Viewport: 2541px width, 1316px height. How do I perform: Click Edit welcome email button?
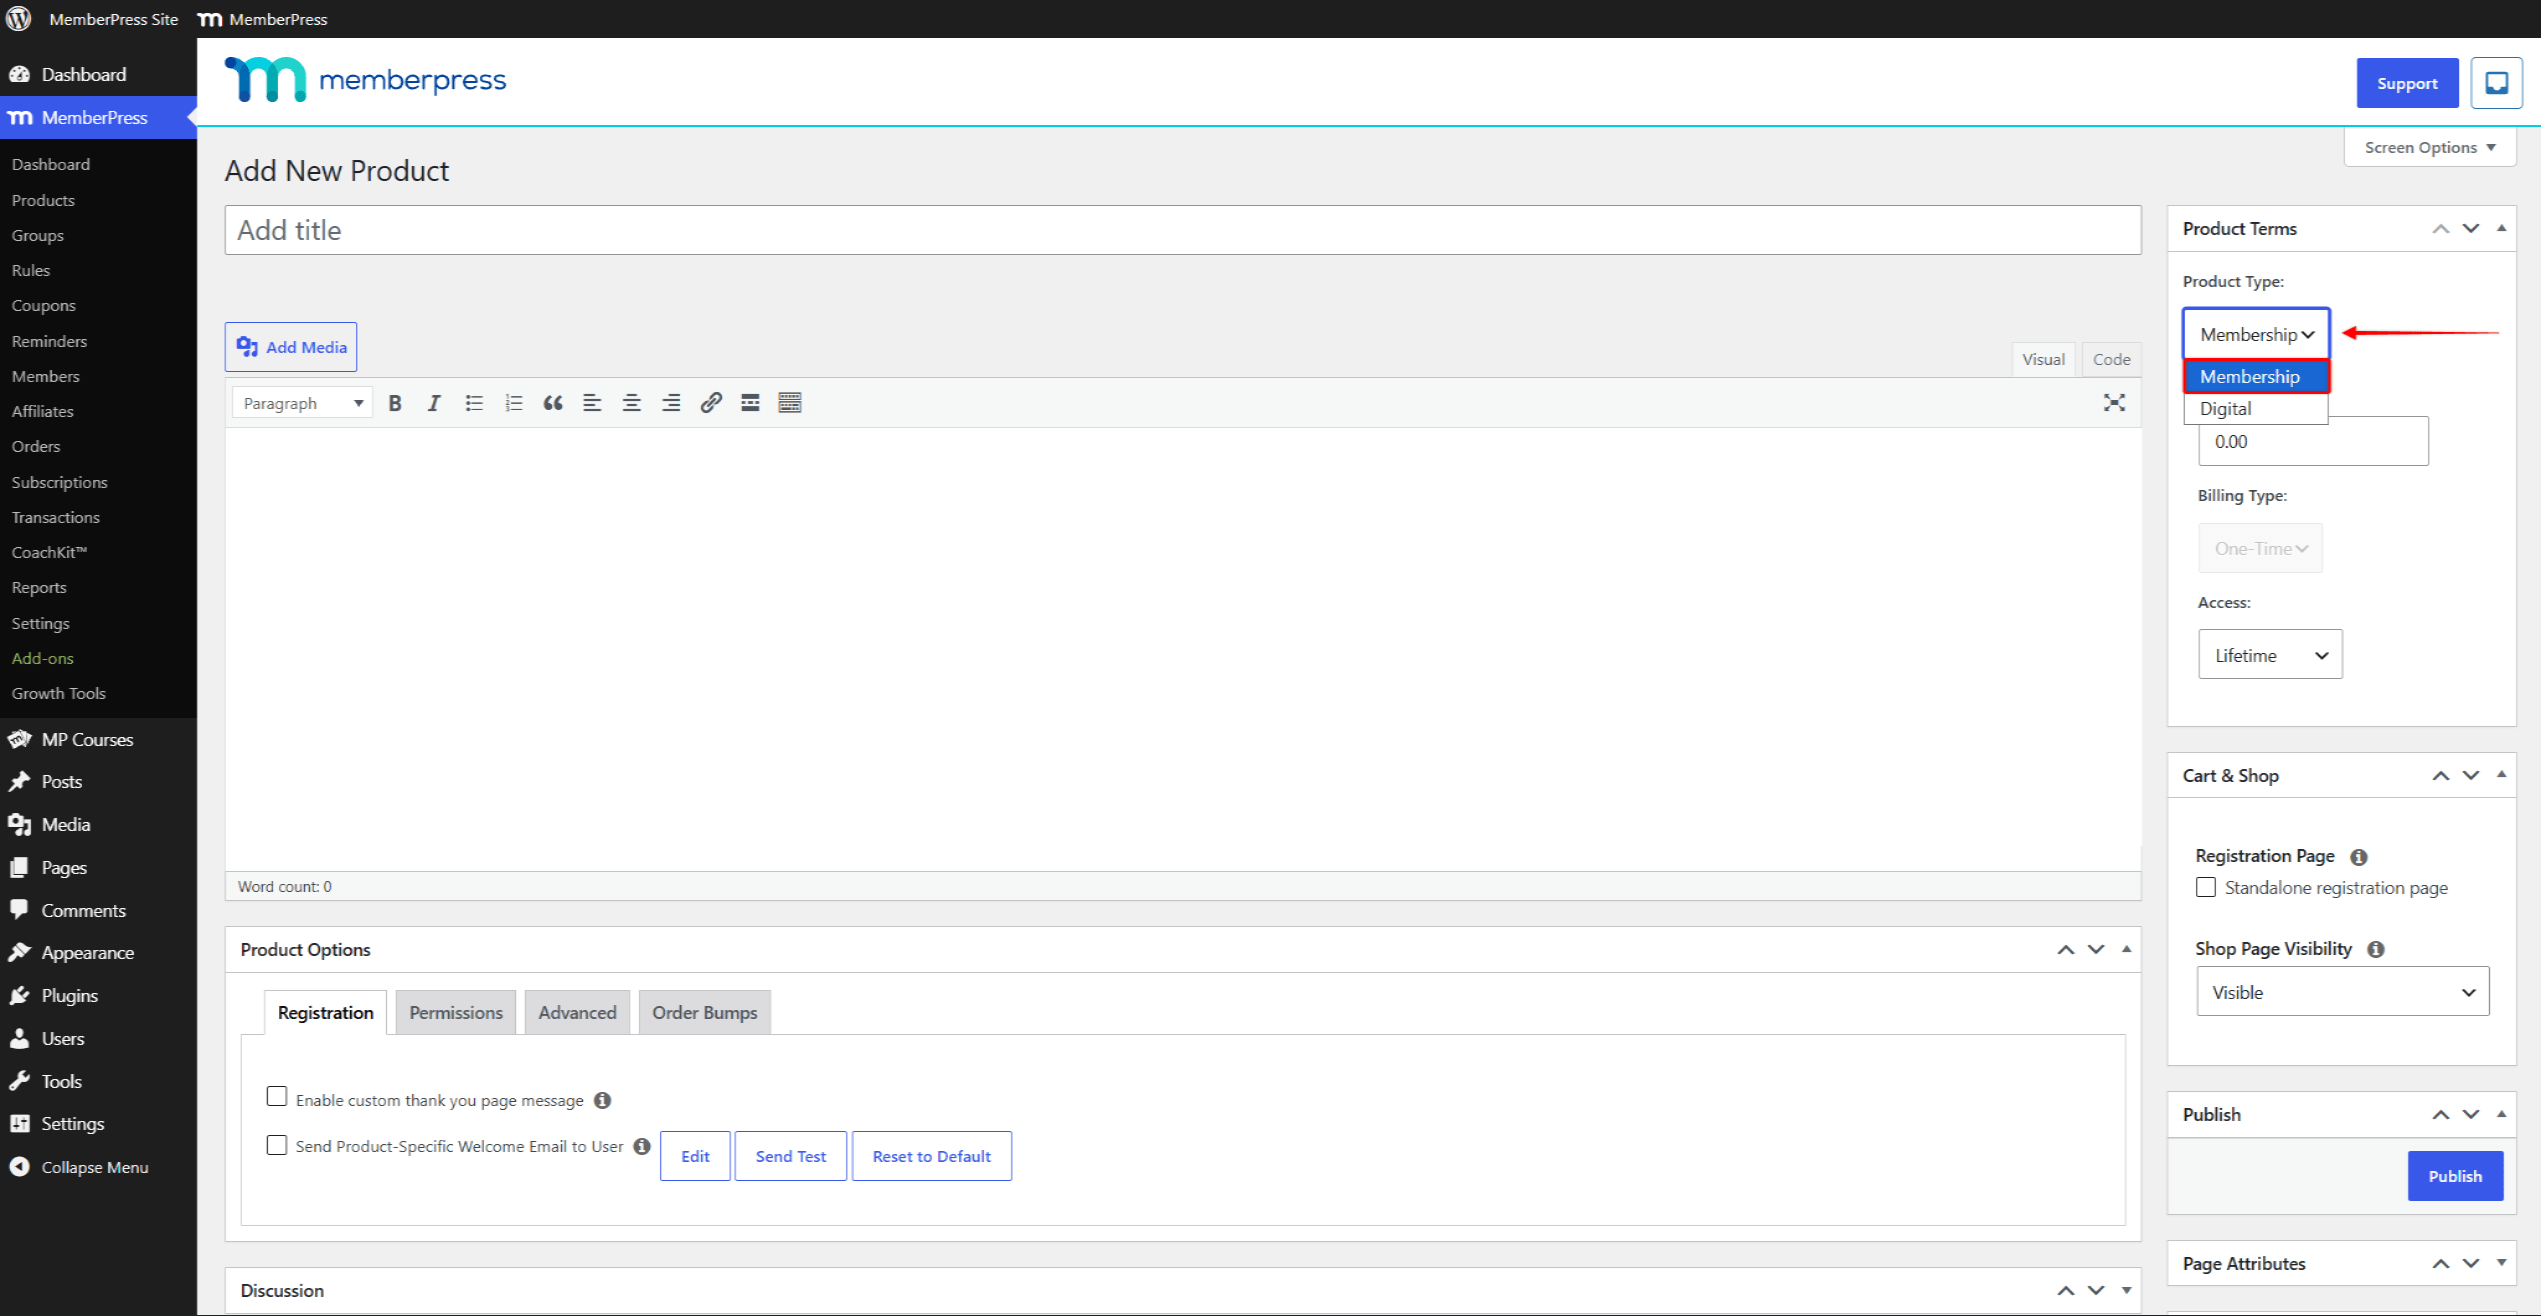coord(695,1156)
